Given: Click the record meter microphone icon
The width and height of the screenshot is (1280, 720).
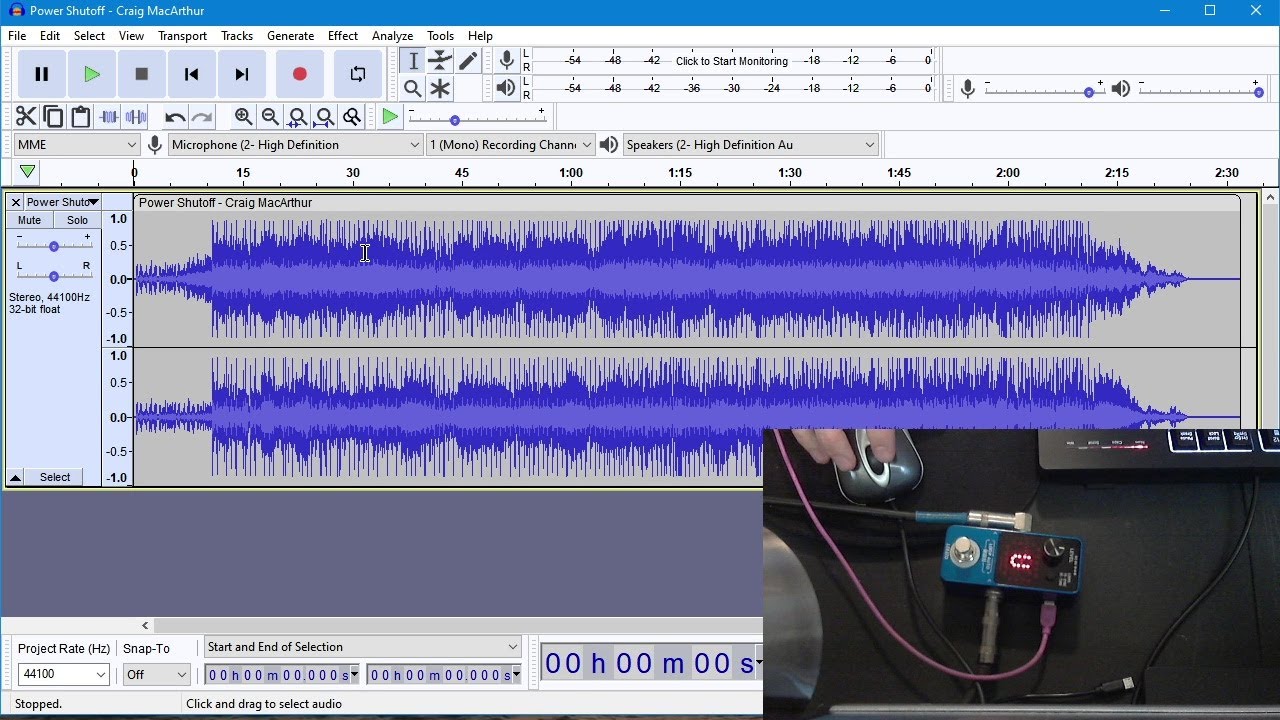Looking at the screenshot, I should pyautogui.click(x=506, y=61).
